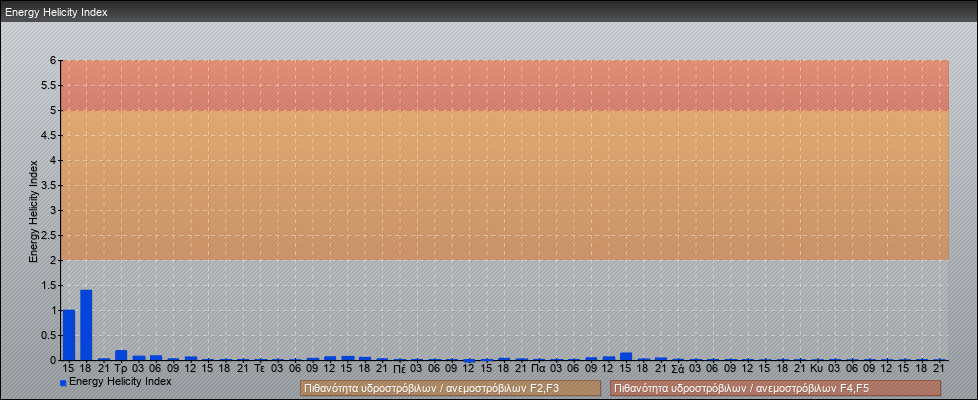
Task: Click the Σά day label on the x-axis
Action: point(679,369)
